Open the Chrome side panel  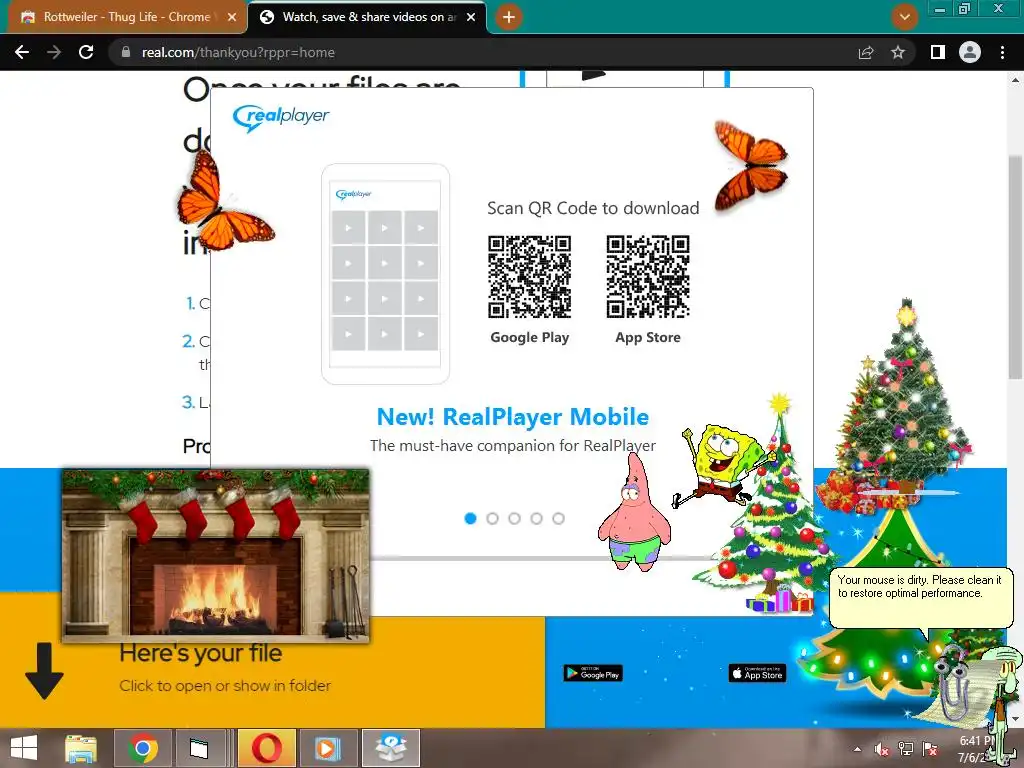pos(938,52)
